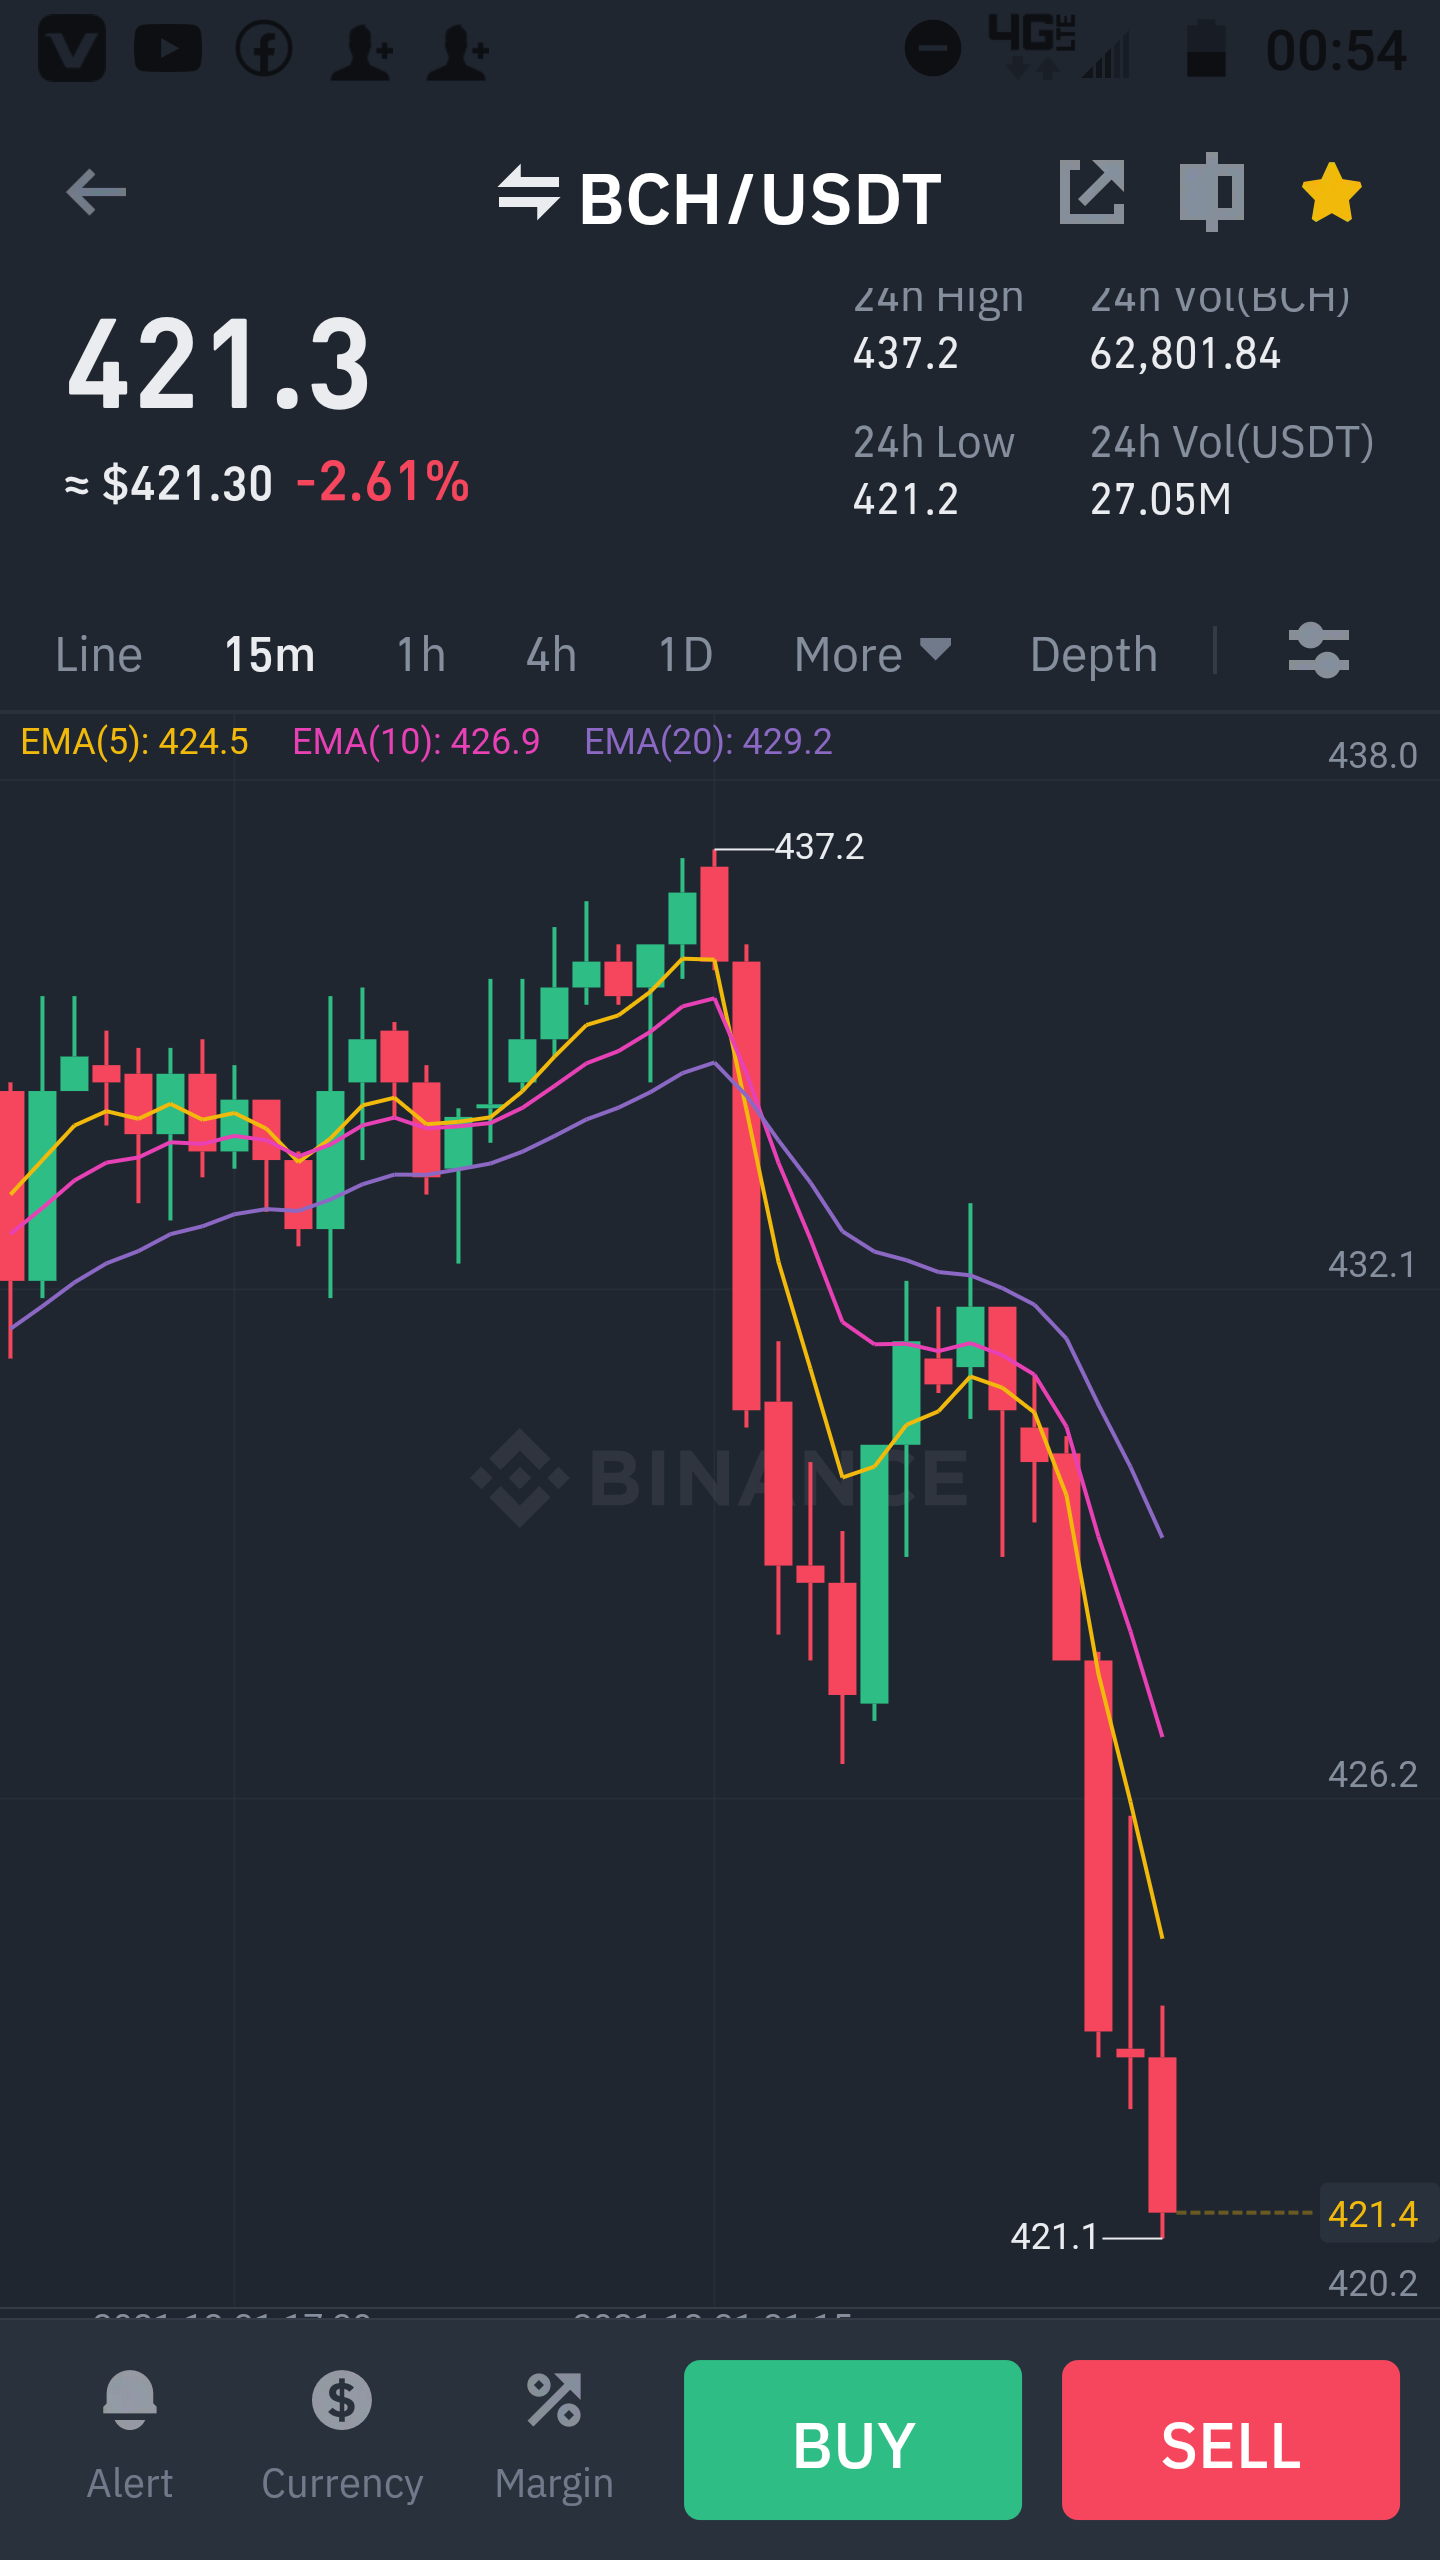Viewport: 1440px width, 2560px height.
Task: Open chart settings sliders icon
Action: pyautogui.click(x=1319, y=651)
